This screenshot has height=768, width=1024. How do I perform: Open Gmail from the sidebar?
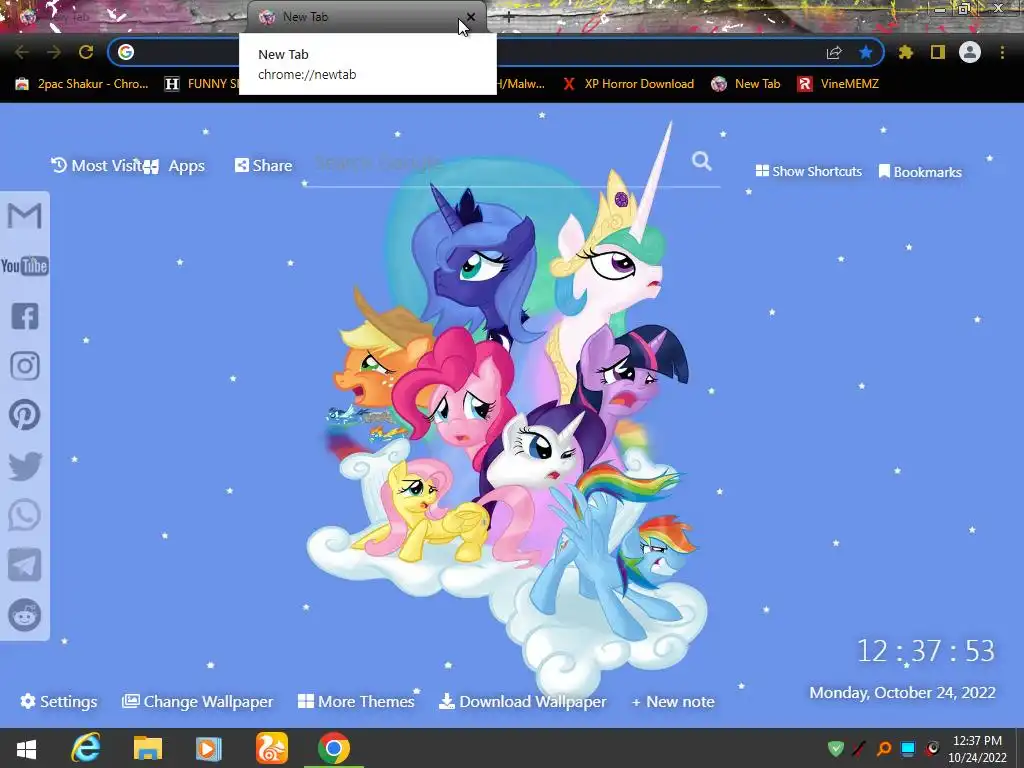tap(25, 216)
